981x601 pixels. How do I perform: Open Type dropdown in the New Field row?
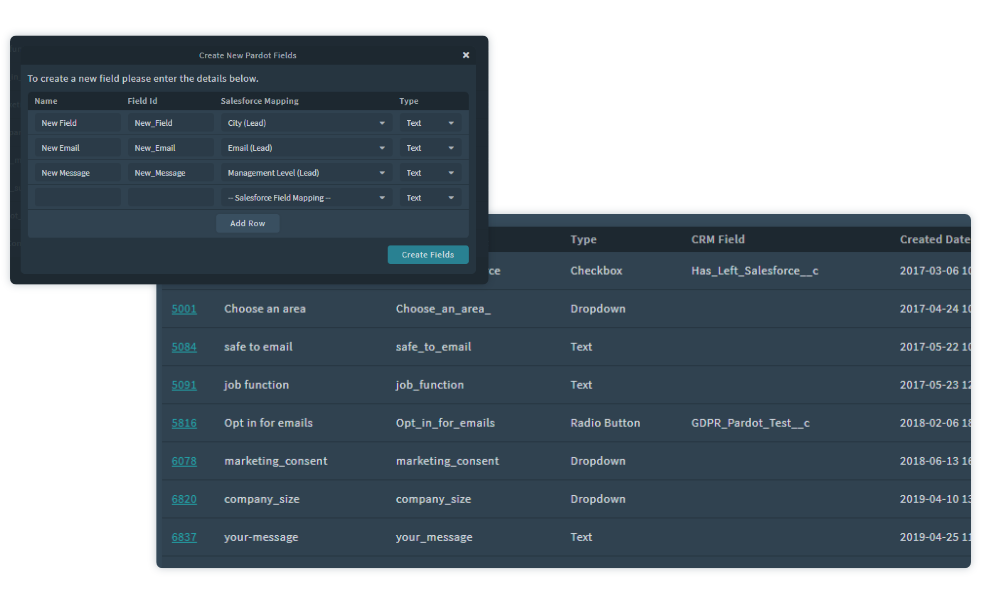point(430,123)
